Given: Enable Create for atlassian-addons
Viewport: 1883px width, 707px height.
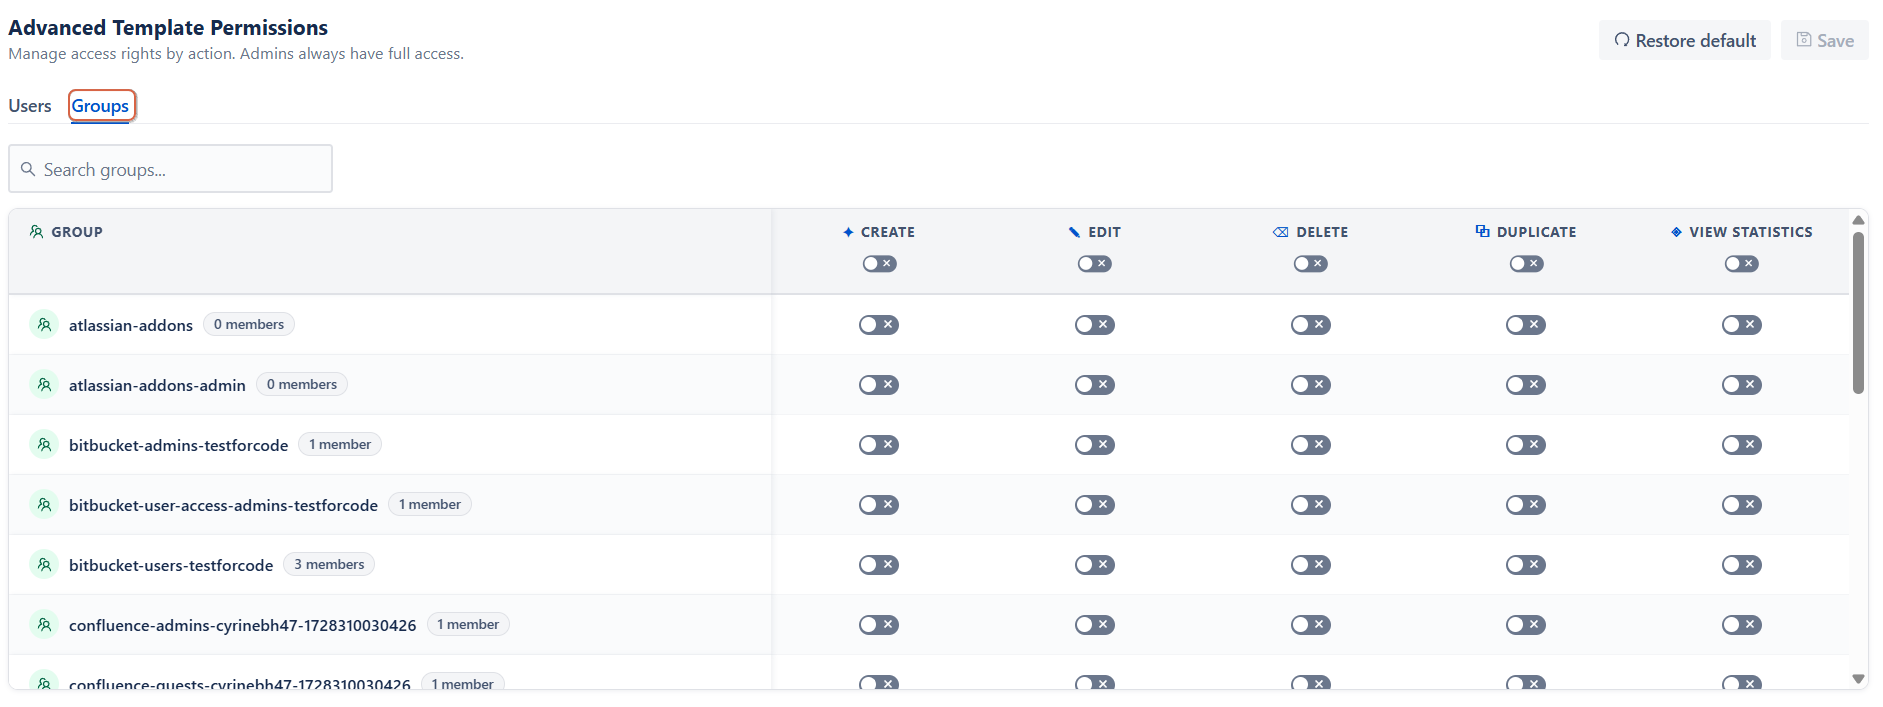Looking at the screenshot, I should (x=879, y=325).
